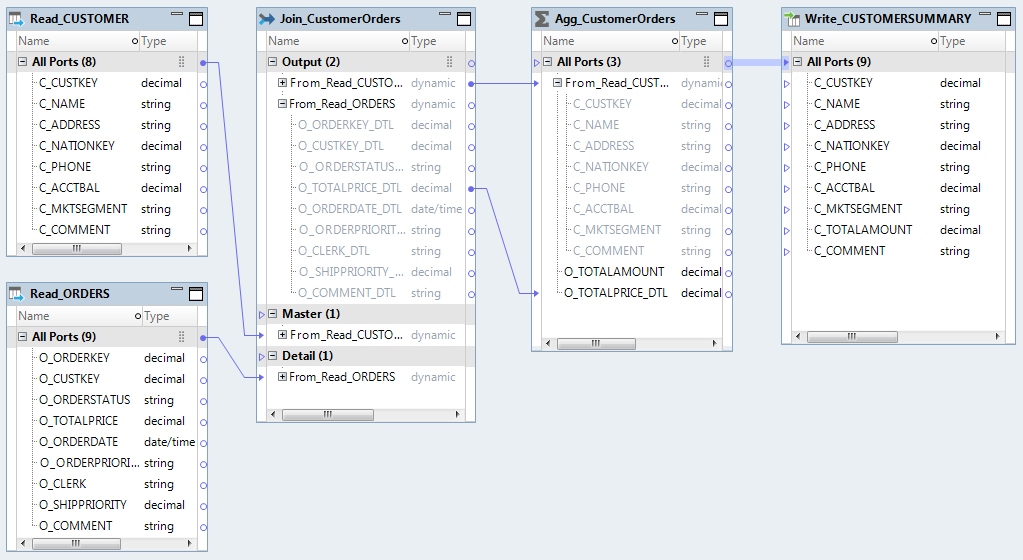The width and height of the screenshot is (1023, 560).
Task: Select O_SHIPPRIORITY port in Read_ORDERS
Action: pos(83,505)
